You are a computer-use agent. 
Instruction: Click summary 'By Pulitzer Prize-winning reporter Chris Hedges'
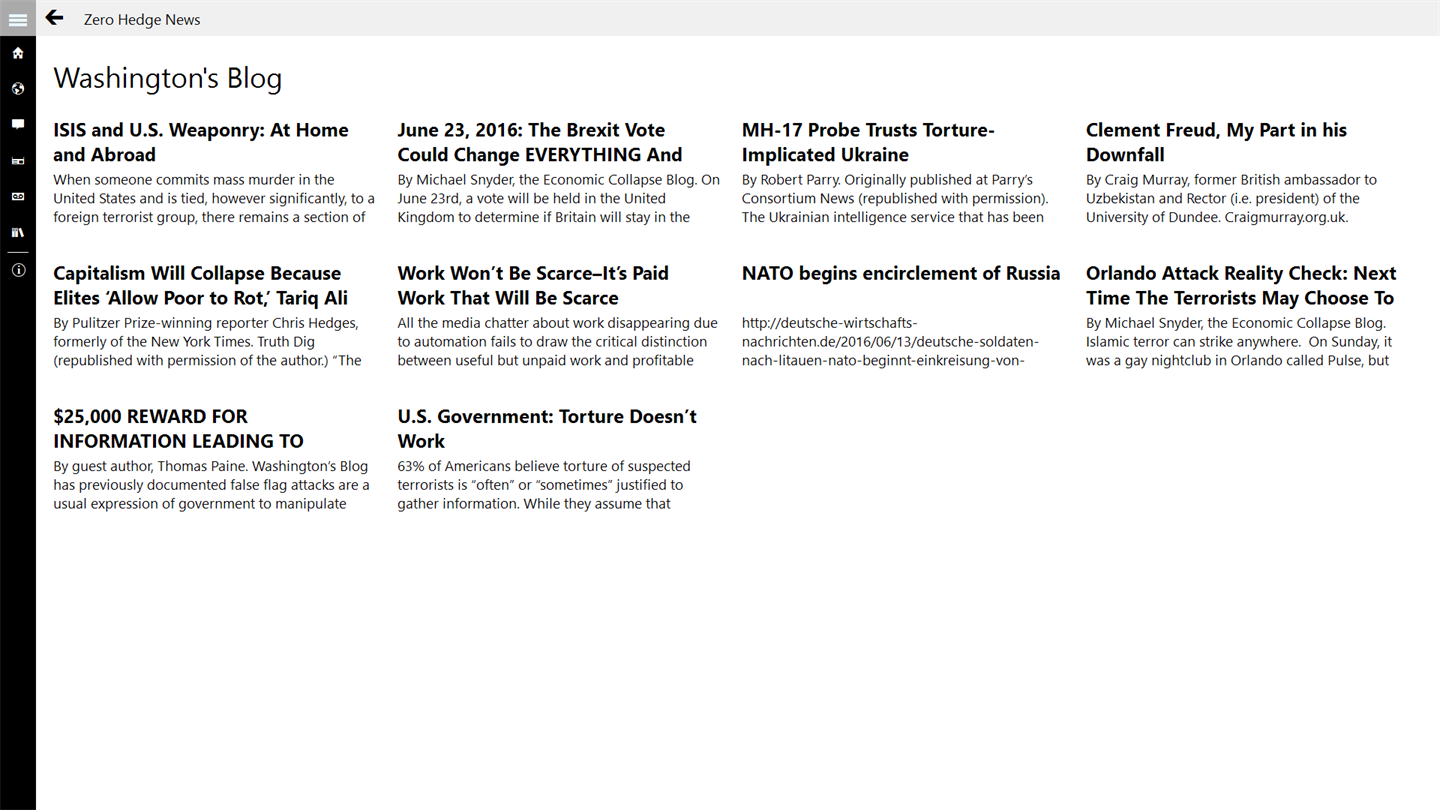[207, 342]
